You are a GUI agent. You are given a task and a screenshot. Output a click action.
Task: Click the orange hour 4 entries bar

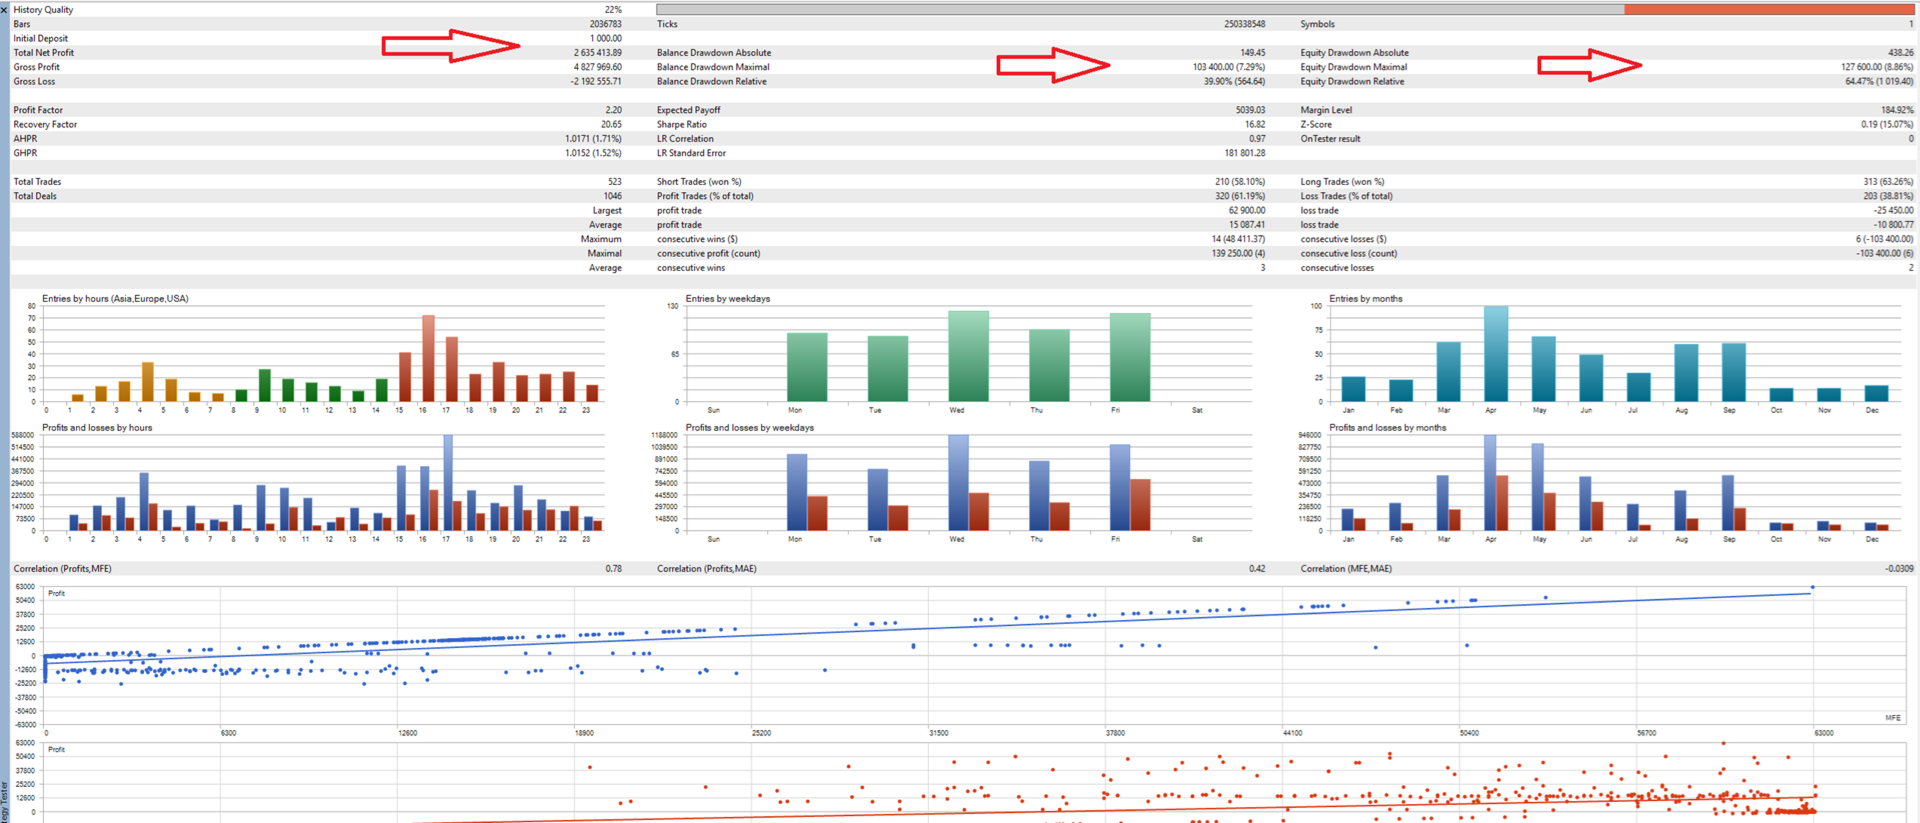147,382
